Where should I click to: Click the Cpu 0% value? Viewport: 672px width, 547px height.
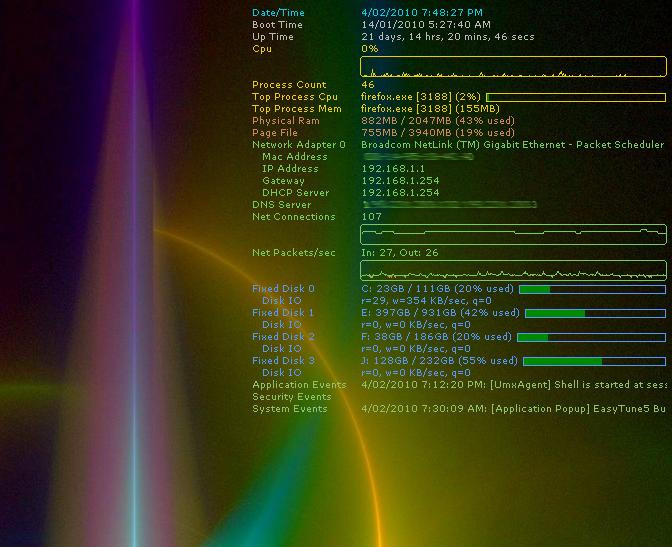click(x=369, y=49)
